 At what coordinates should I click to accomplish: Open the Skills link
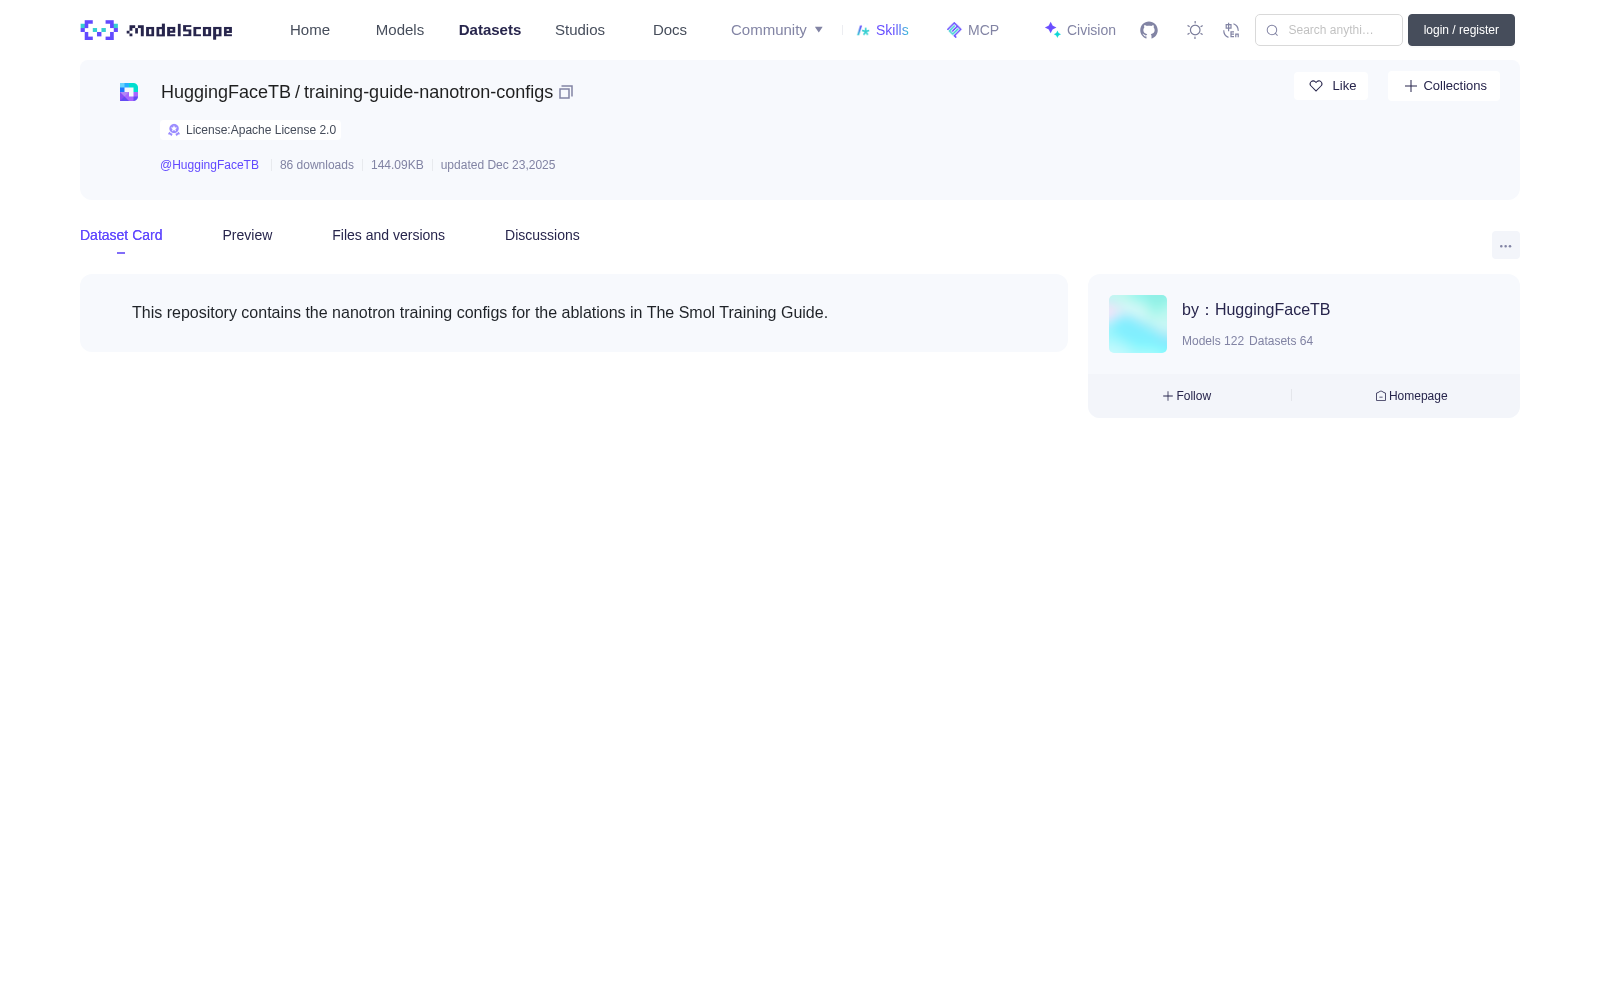[x=882, y=30]
